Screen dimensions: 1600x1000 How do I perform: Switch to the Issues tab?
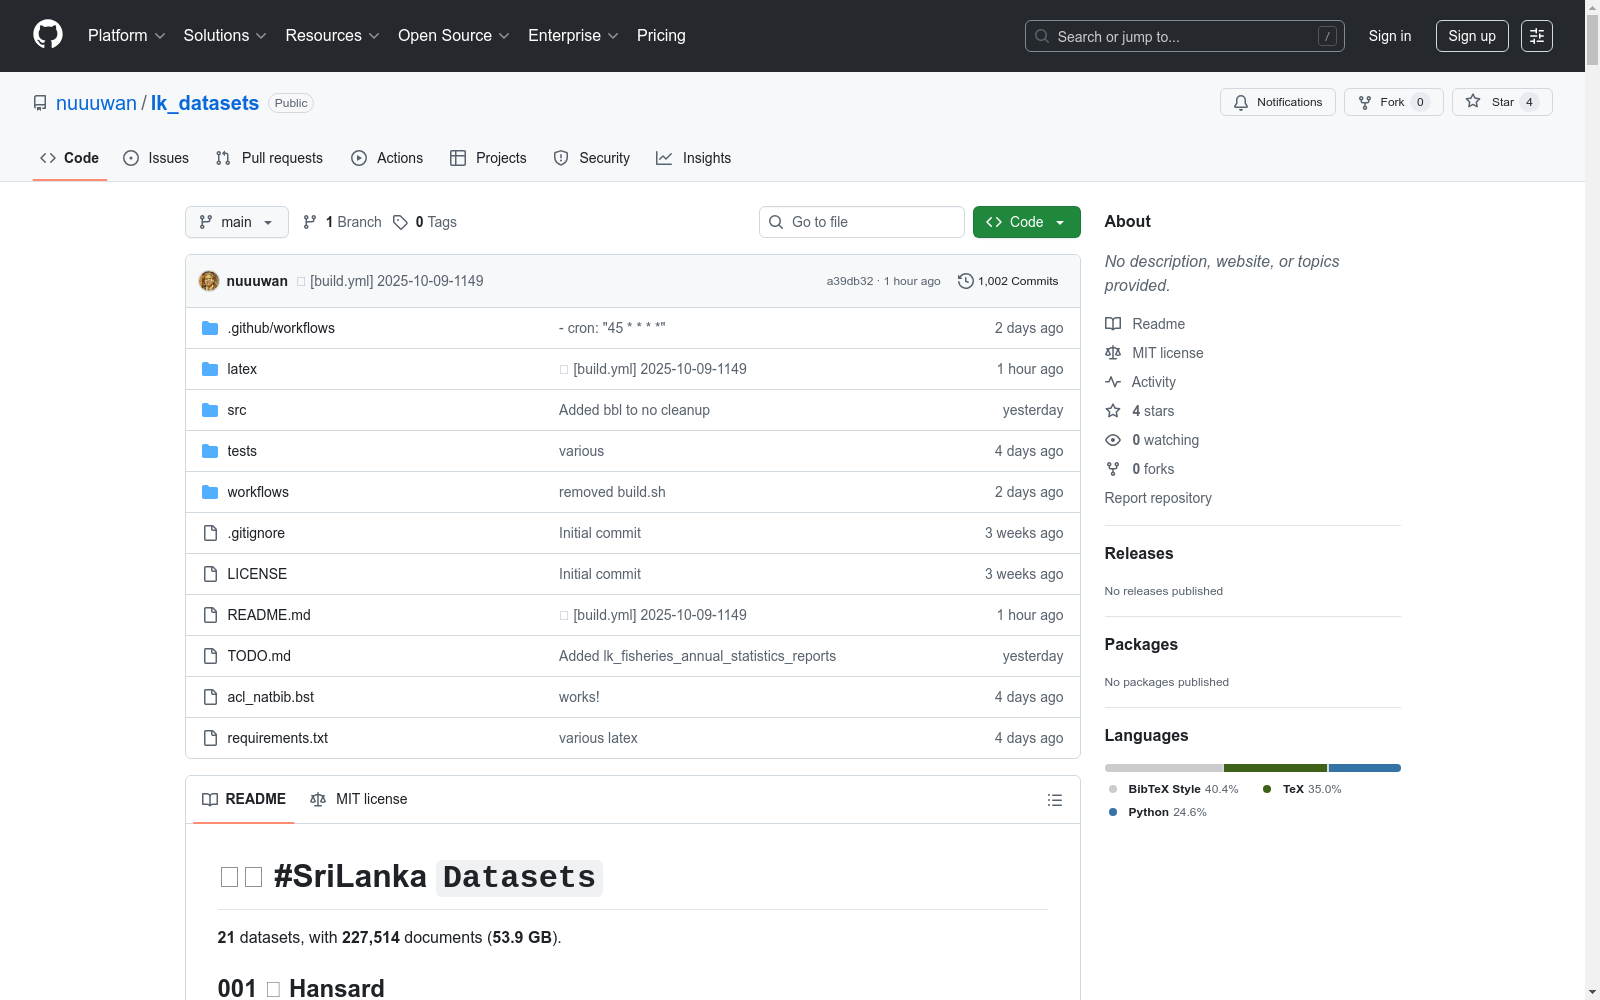coord(156,158)
